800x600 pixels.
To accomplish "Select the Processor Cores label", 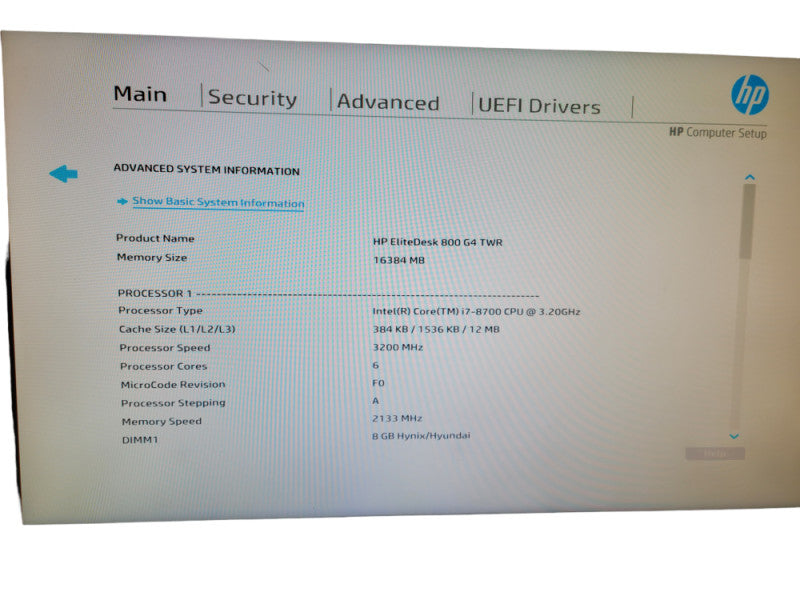I will (164, 366).
